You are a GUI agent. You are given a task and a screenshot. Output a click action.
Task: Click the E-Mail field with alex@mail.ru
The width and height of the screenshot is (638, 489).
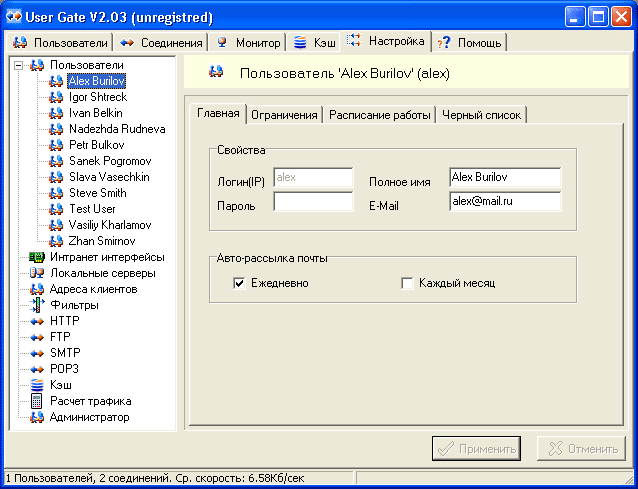[505, 201]
